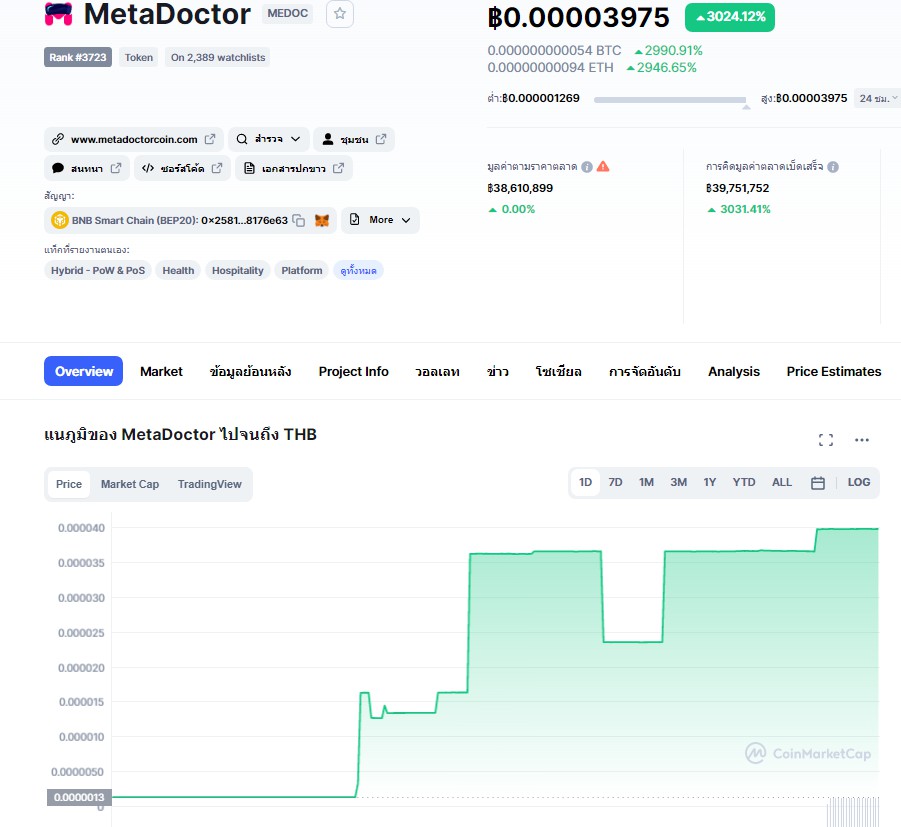Click the On 2,389 watchlists label
The height and width of the screenshot is (827, 901).
(218, 57)
